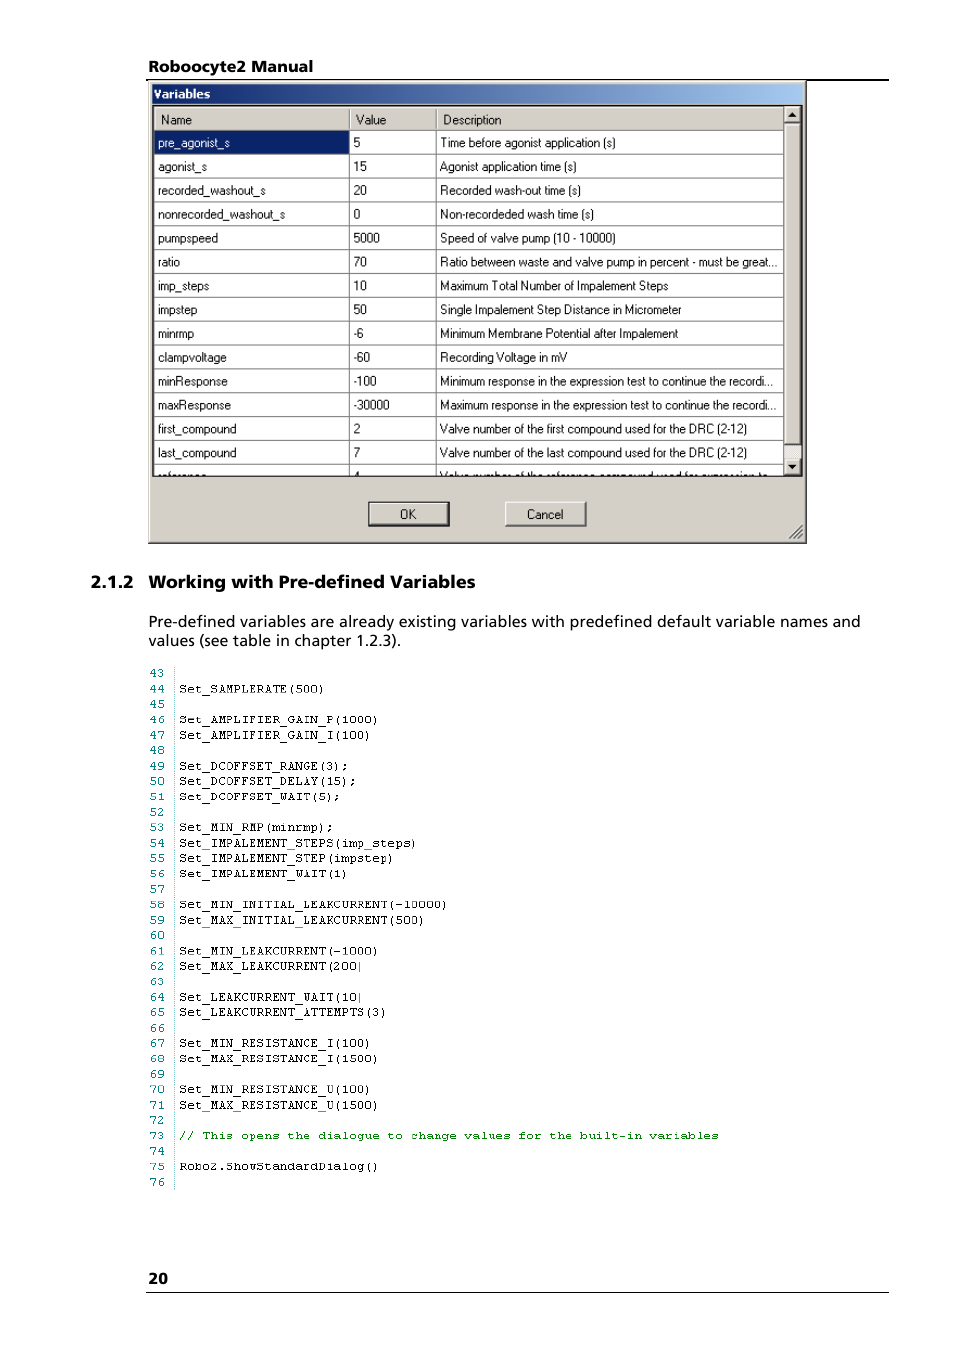Select the maxResponse variable name
This screenshot has height=1351, width=954.
coord(194,406)
